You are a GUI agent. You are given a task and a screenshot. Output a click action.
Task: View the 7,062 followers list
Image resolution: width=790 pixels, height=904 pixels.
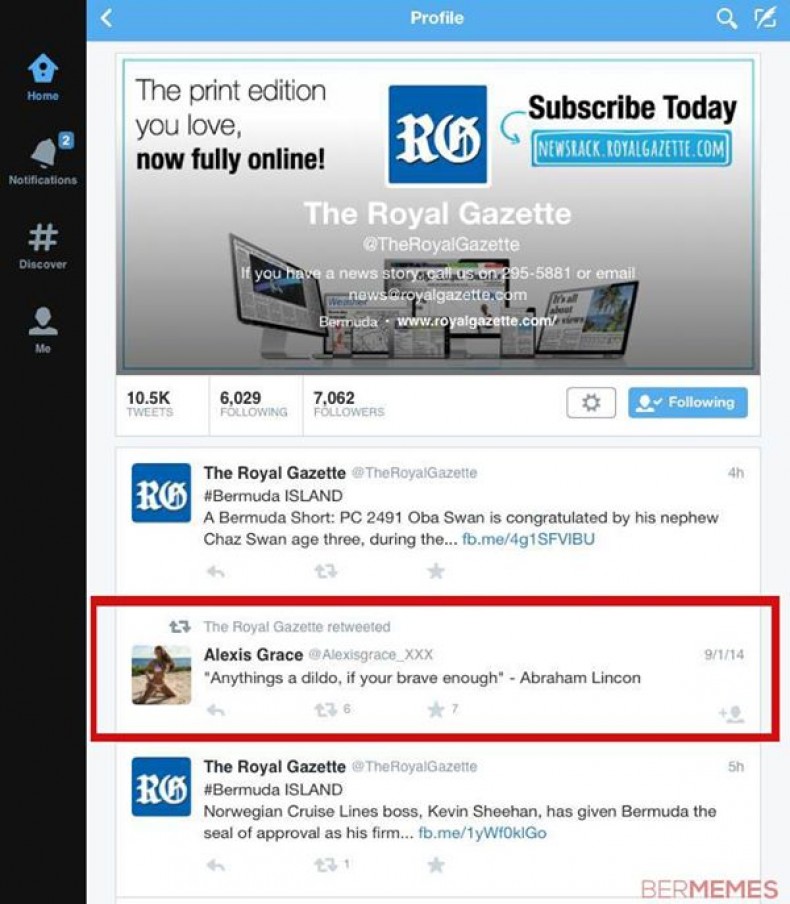tap(349, 404)
